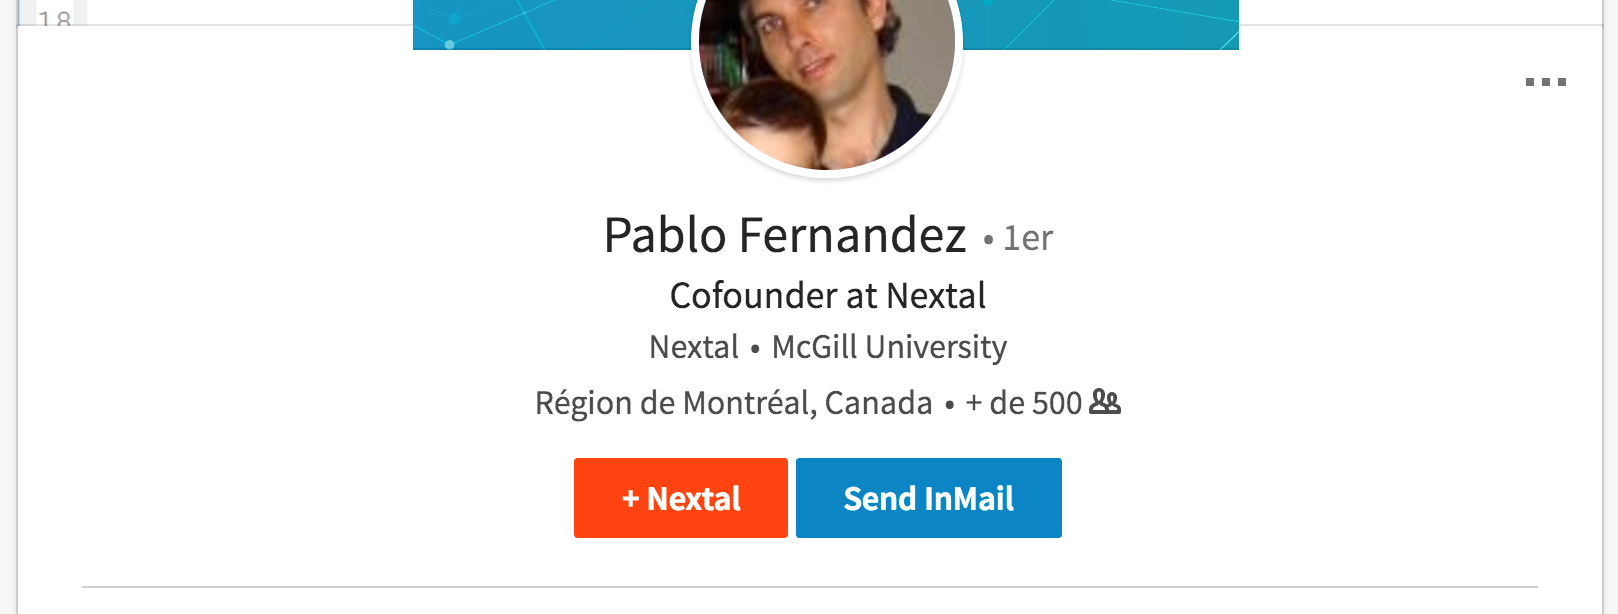1618x614 pixels.
Task: Click the Send InMail button
Action: 928,497
